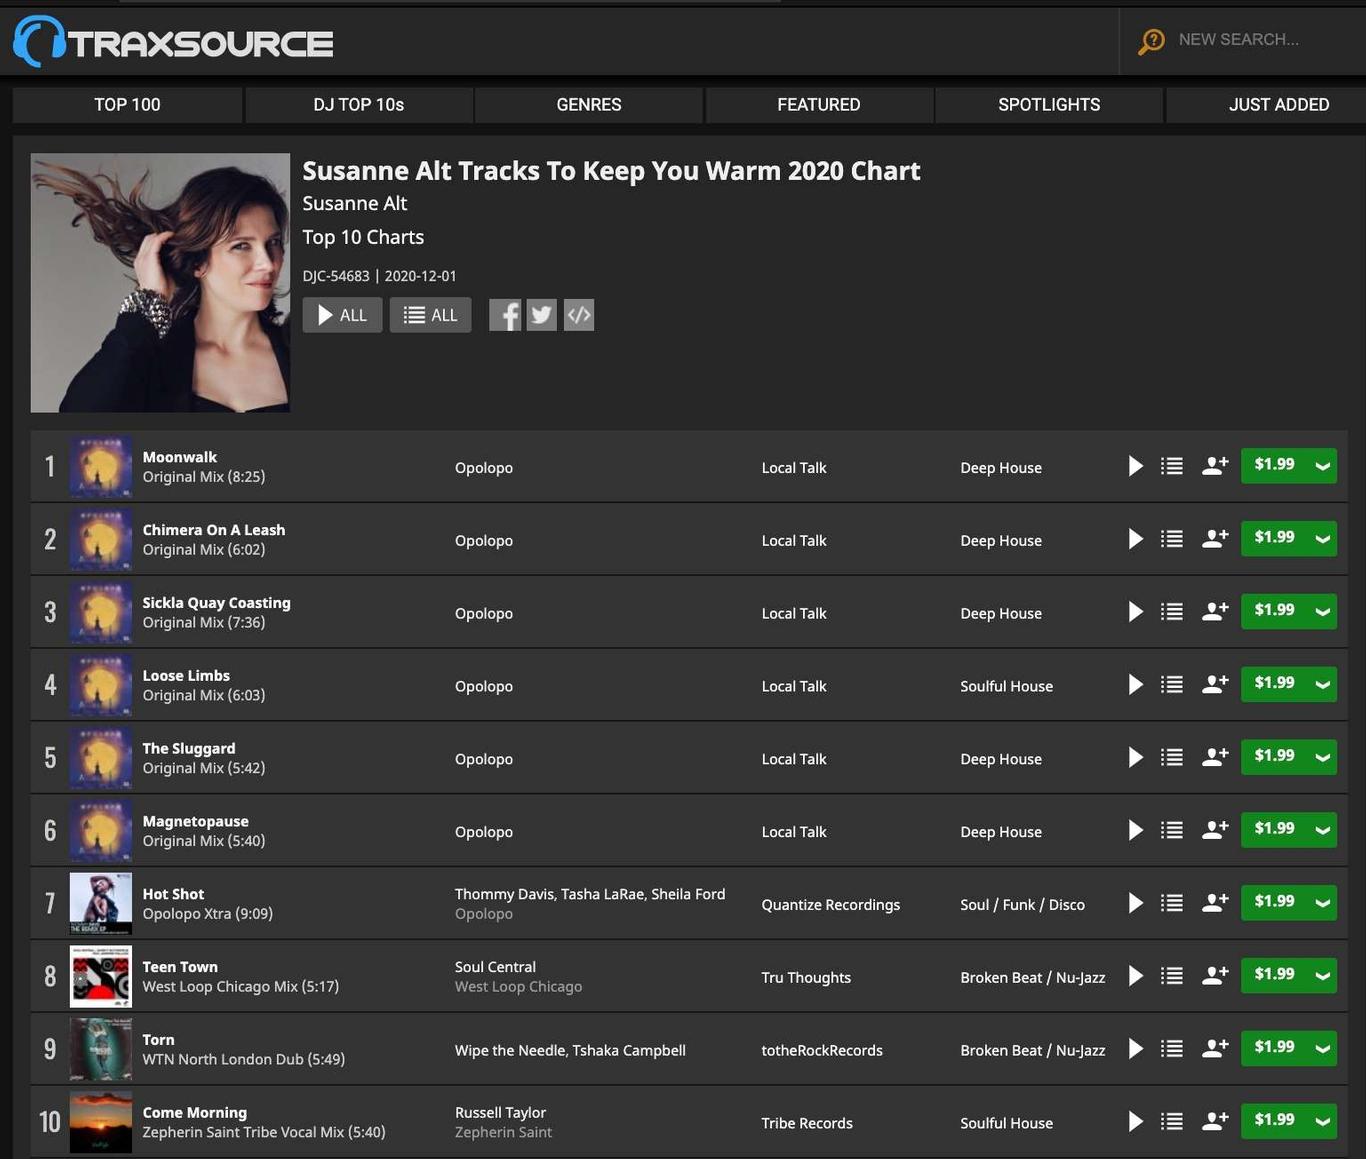This screenshot has height=1159, width=1366.
Task: Open Hot Shot album artwork
Action: coord(101,904)
